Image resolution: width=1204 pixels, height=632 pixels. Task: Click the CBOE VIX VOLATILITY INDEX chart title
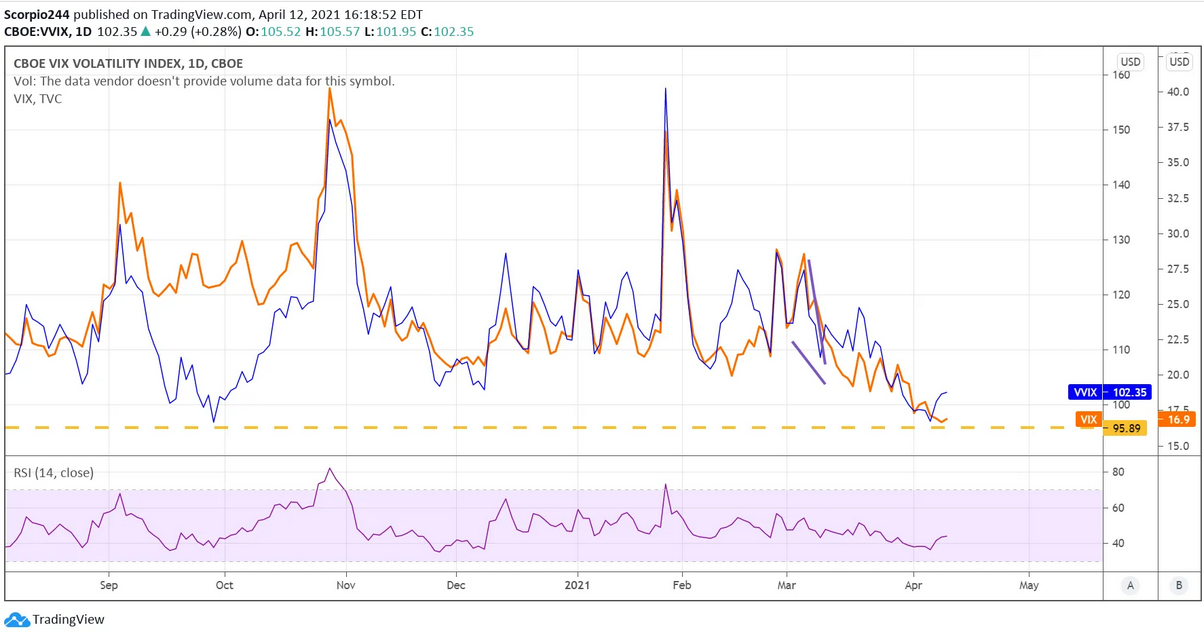click(128, 63)
